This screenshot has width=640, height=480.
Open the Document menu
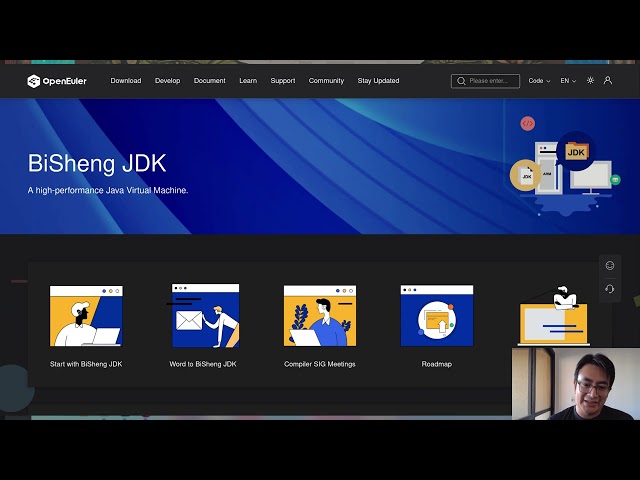tap(209, 81)
